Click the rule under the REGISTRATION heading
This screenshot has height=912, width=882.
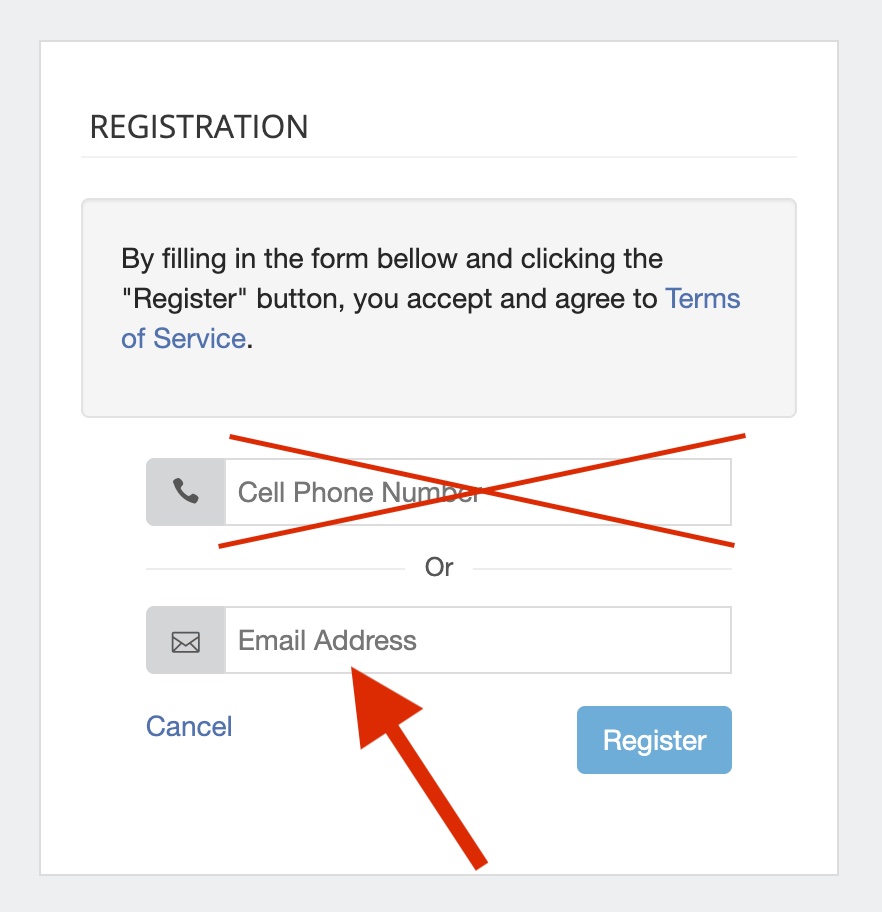[438, 157]
